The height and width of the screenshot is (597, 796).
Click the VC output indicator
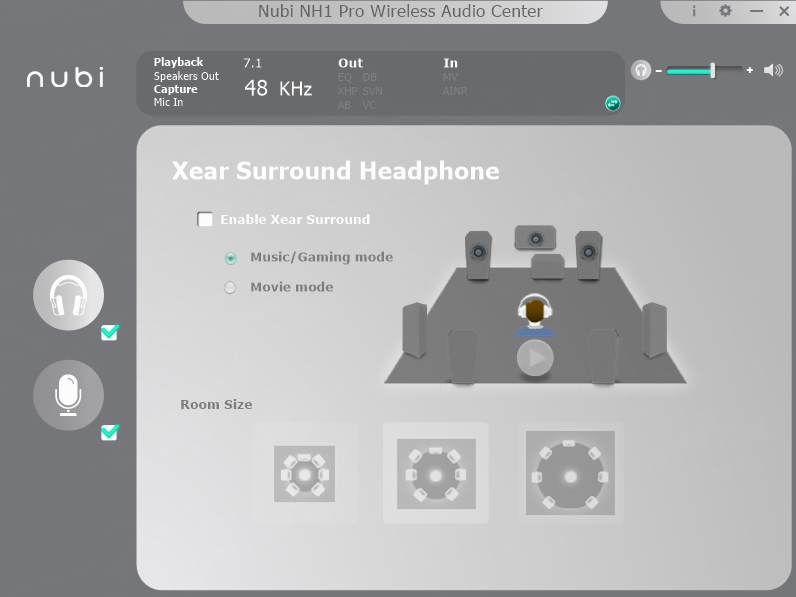point(369,105)
